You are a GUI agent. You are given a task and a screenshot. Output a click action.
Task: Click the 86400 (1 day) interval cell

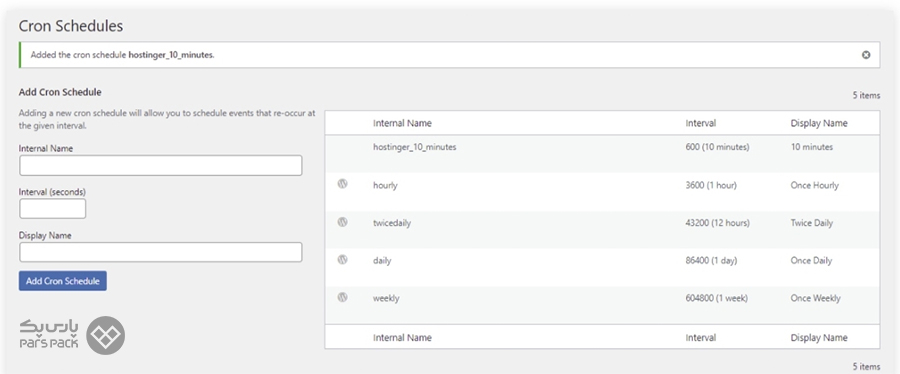pos(711,260)
